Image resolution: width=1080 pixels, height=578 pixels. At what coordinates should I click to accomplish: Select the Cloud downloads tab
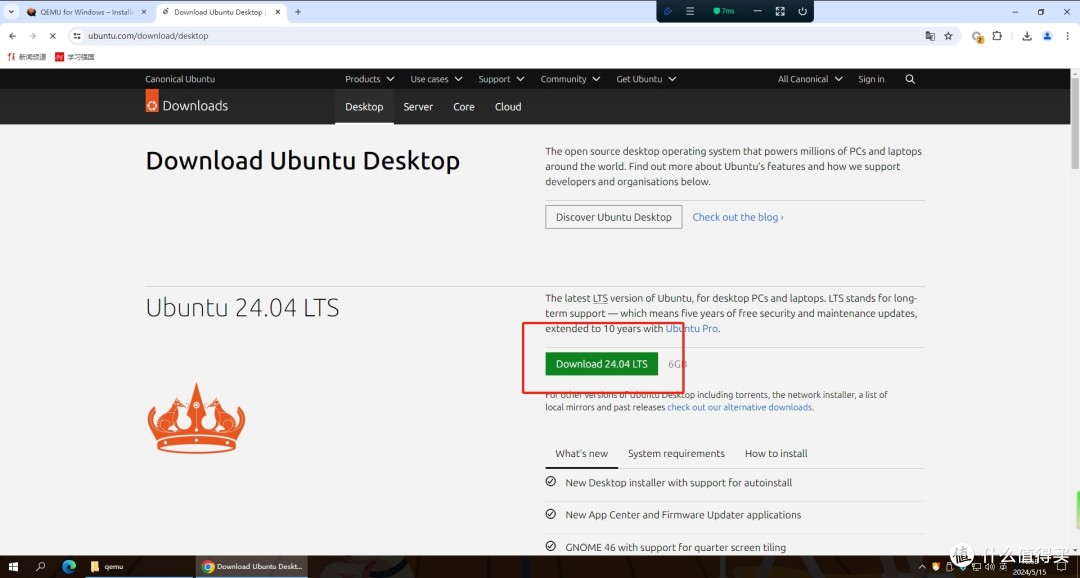[x=508, y=107]
